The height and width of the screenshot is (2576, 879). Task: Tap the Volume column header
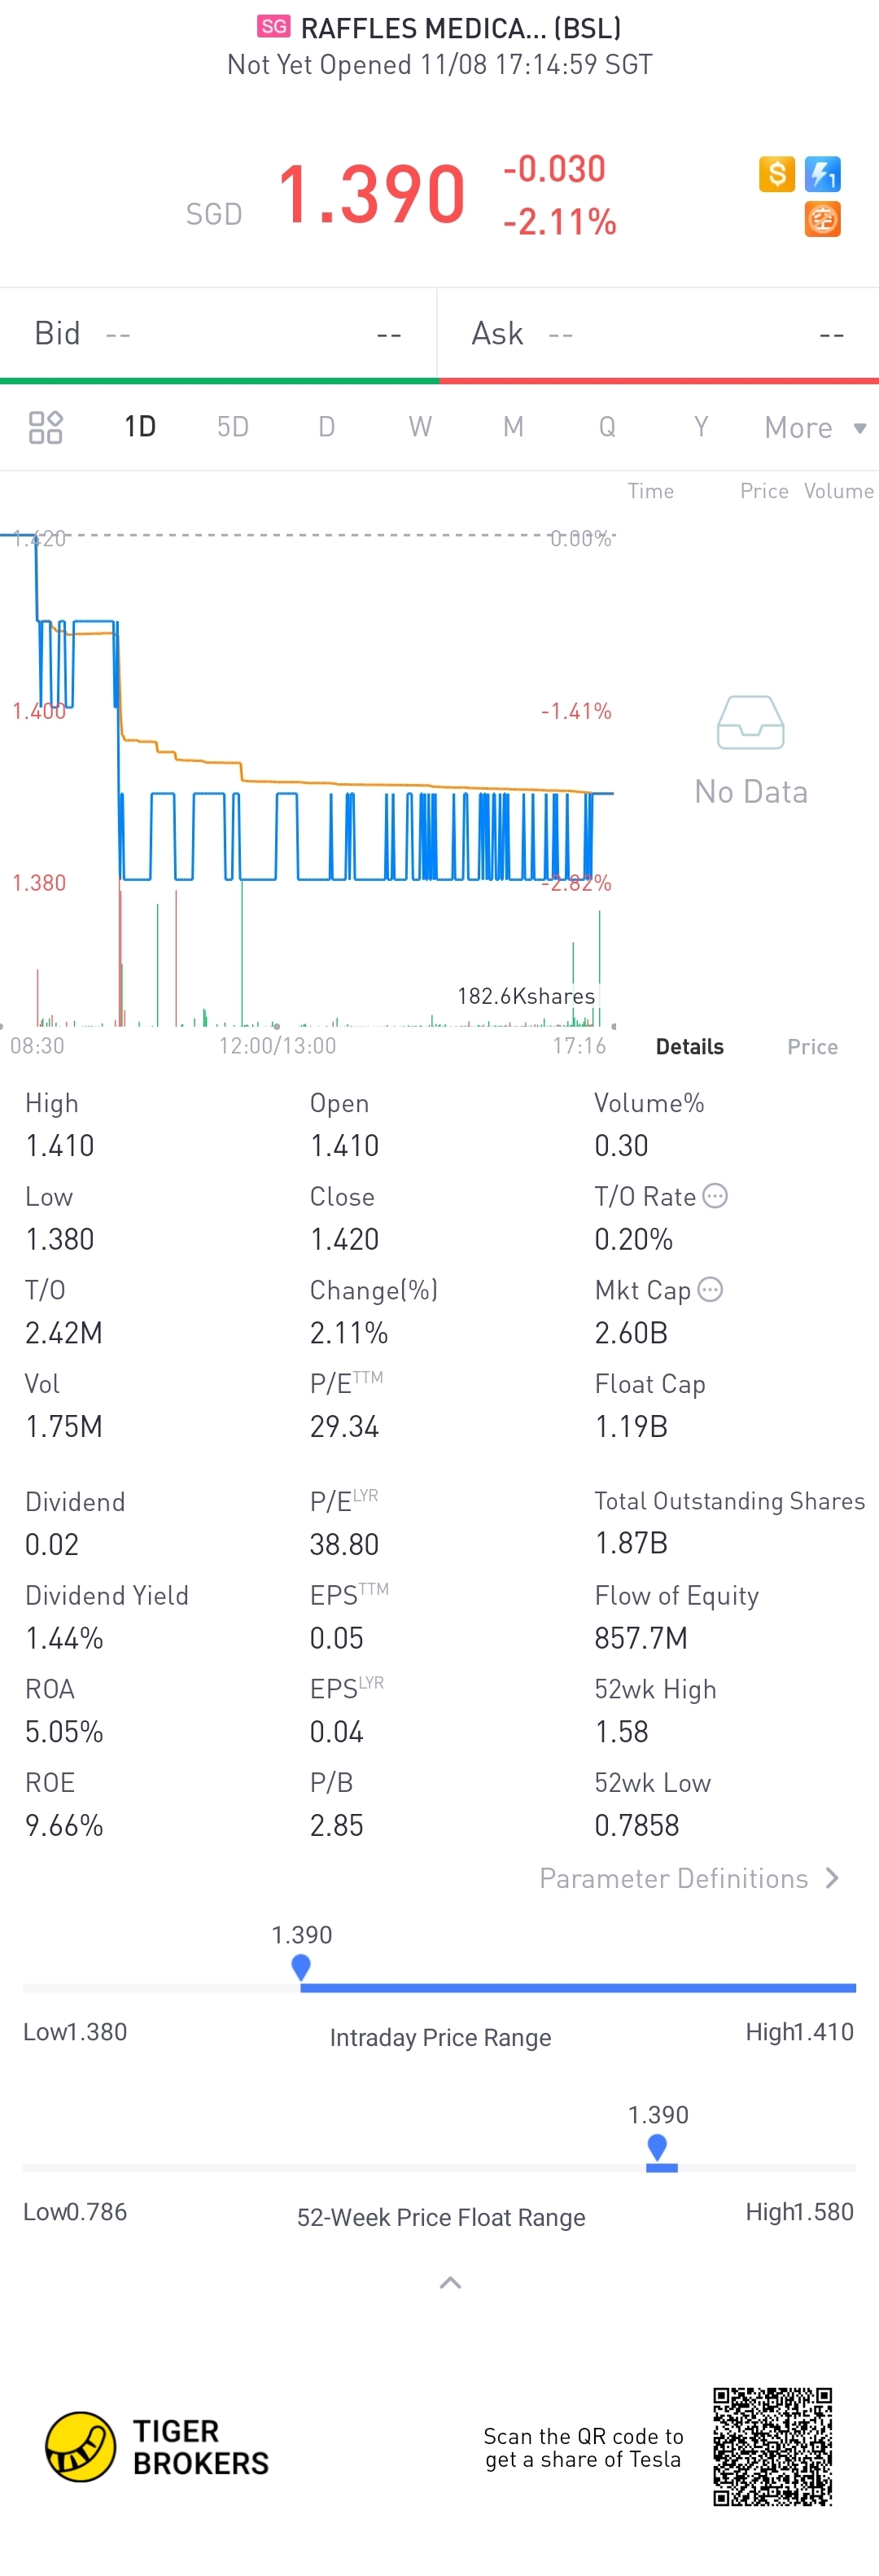tap(839, 491)
